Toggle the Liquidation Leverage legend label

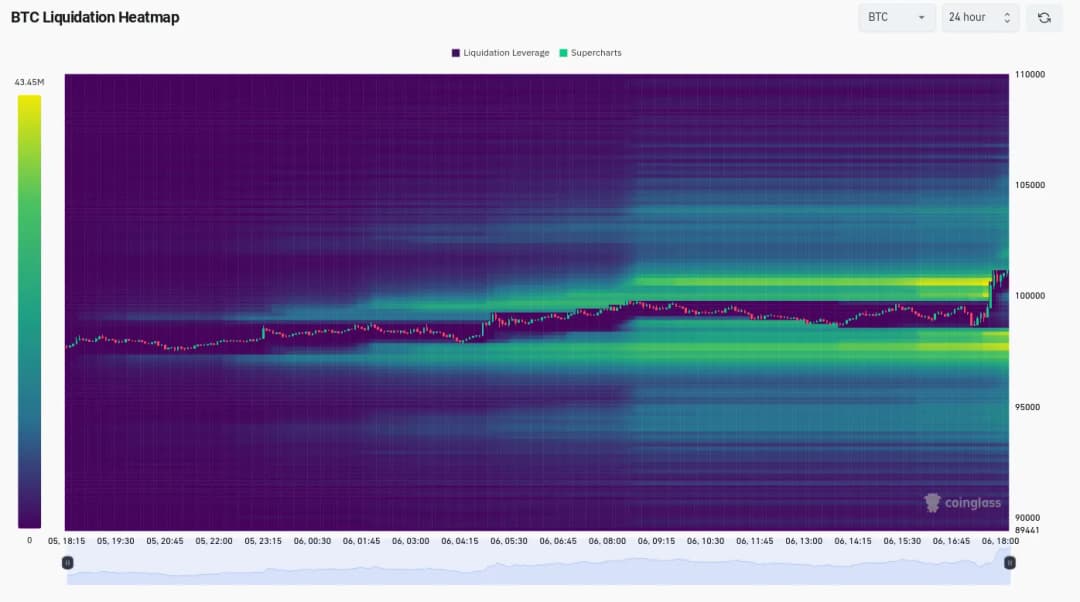[506, 53]
